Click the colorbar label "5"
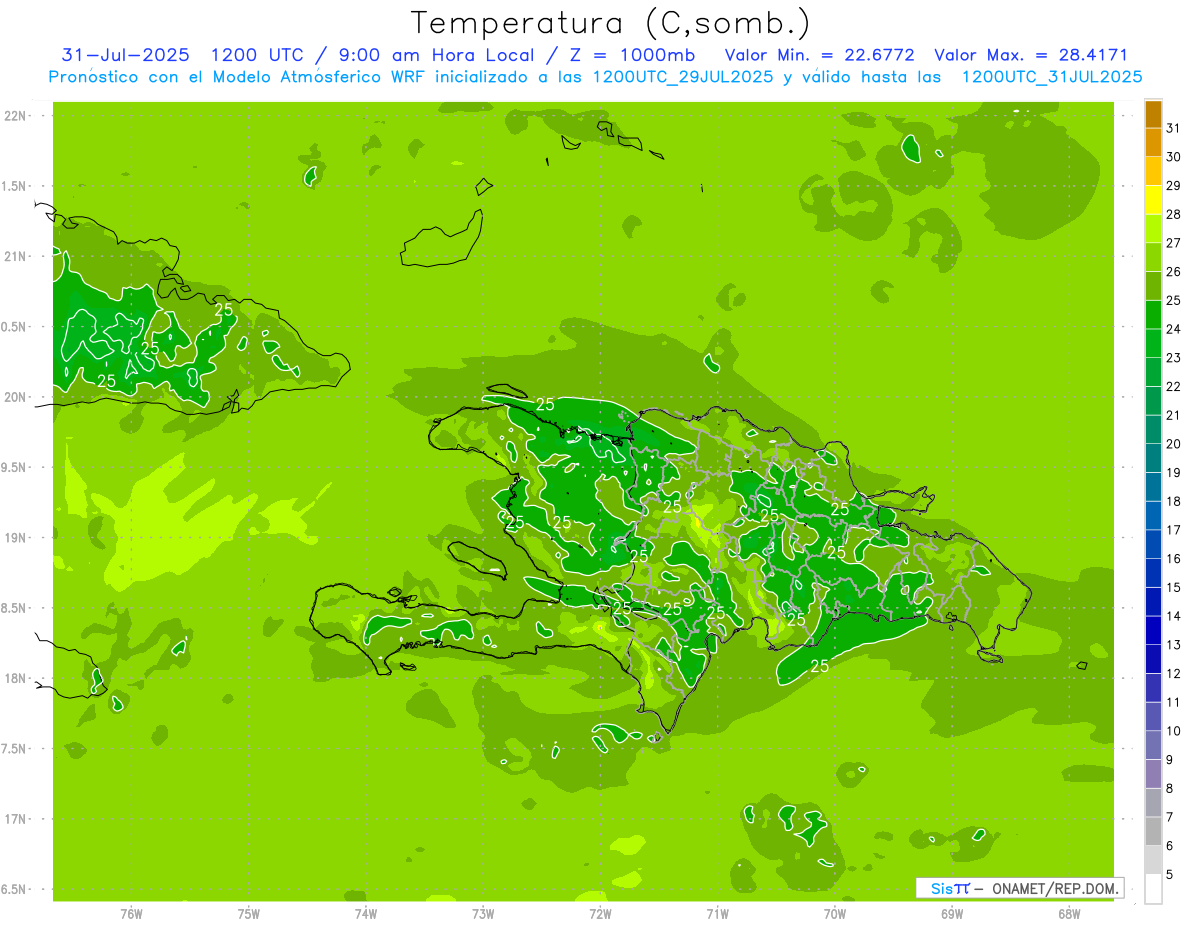This screenshot has width=1200, height=927. coord(1170,875)
